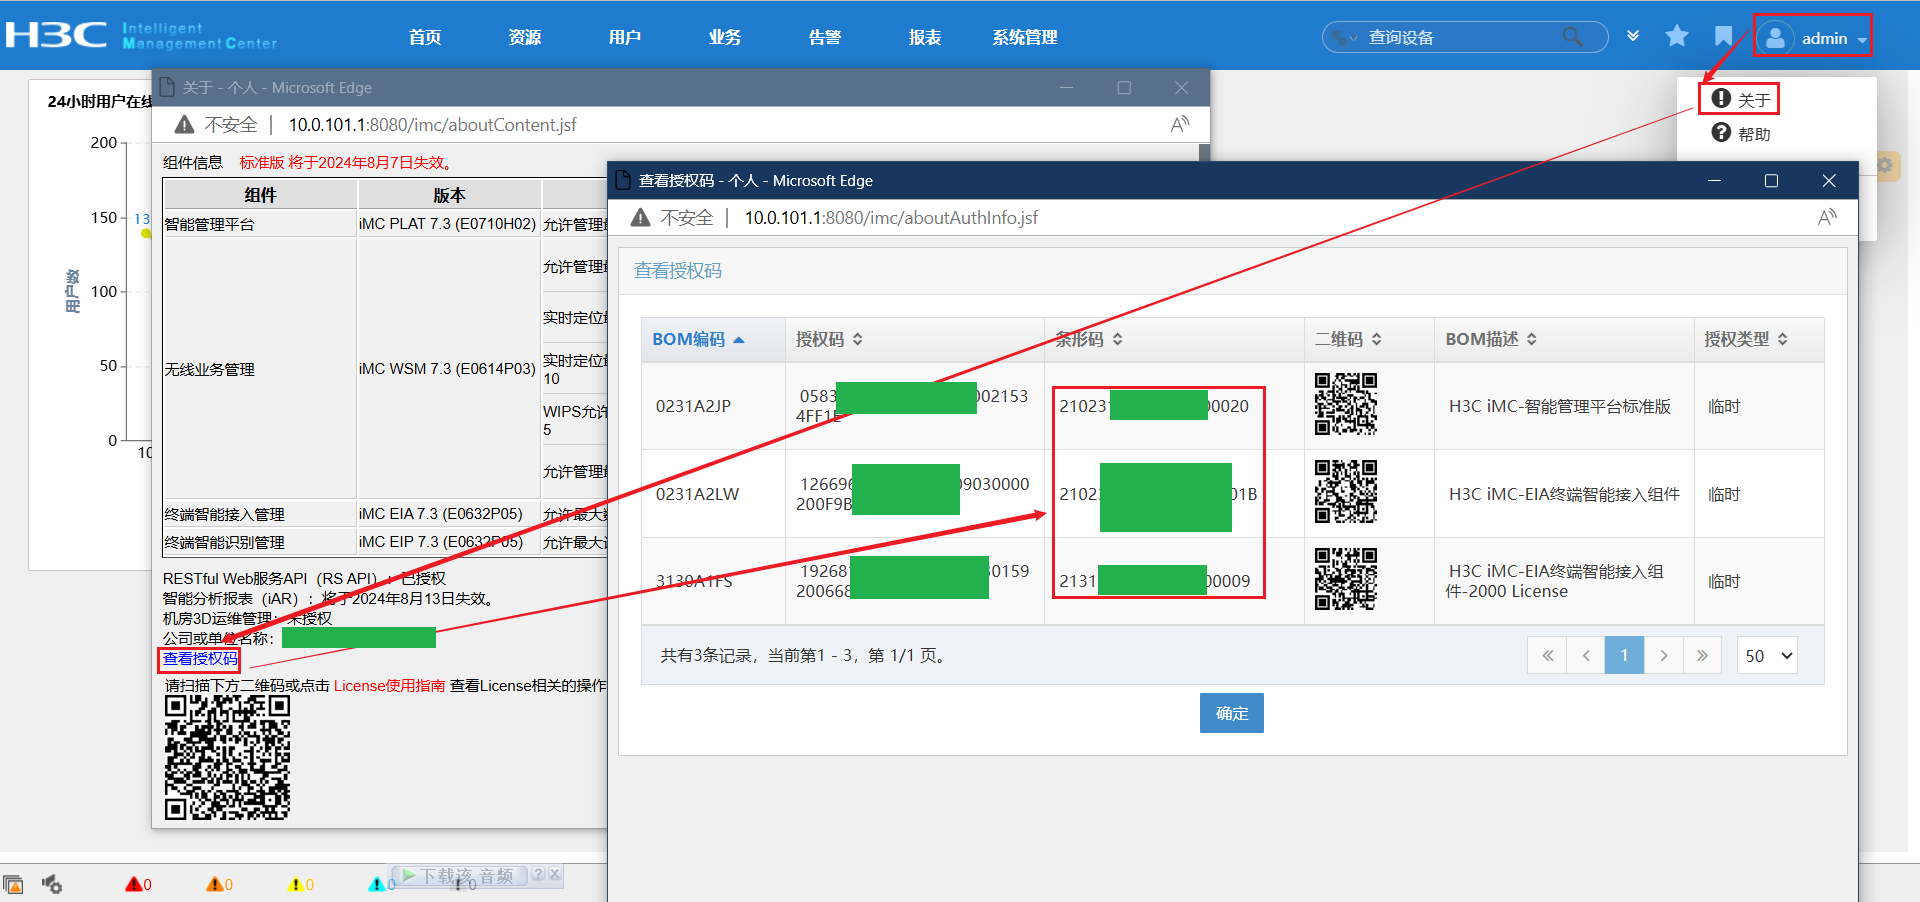Click the help question mark on the audio download bar
The width and height of the screenshot is (1920, 902).
click(x=538, y=875)
